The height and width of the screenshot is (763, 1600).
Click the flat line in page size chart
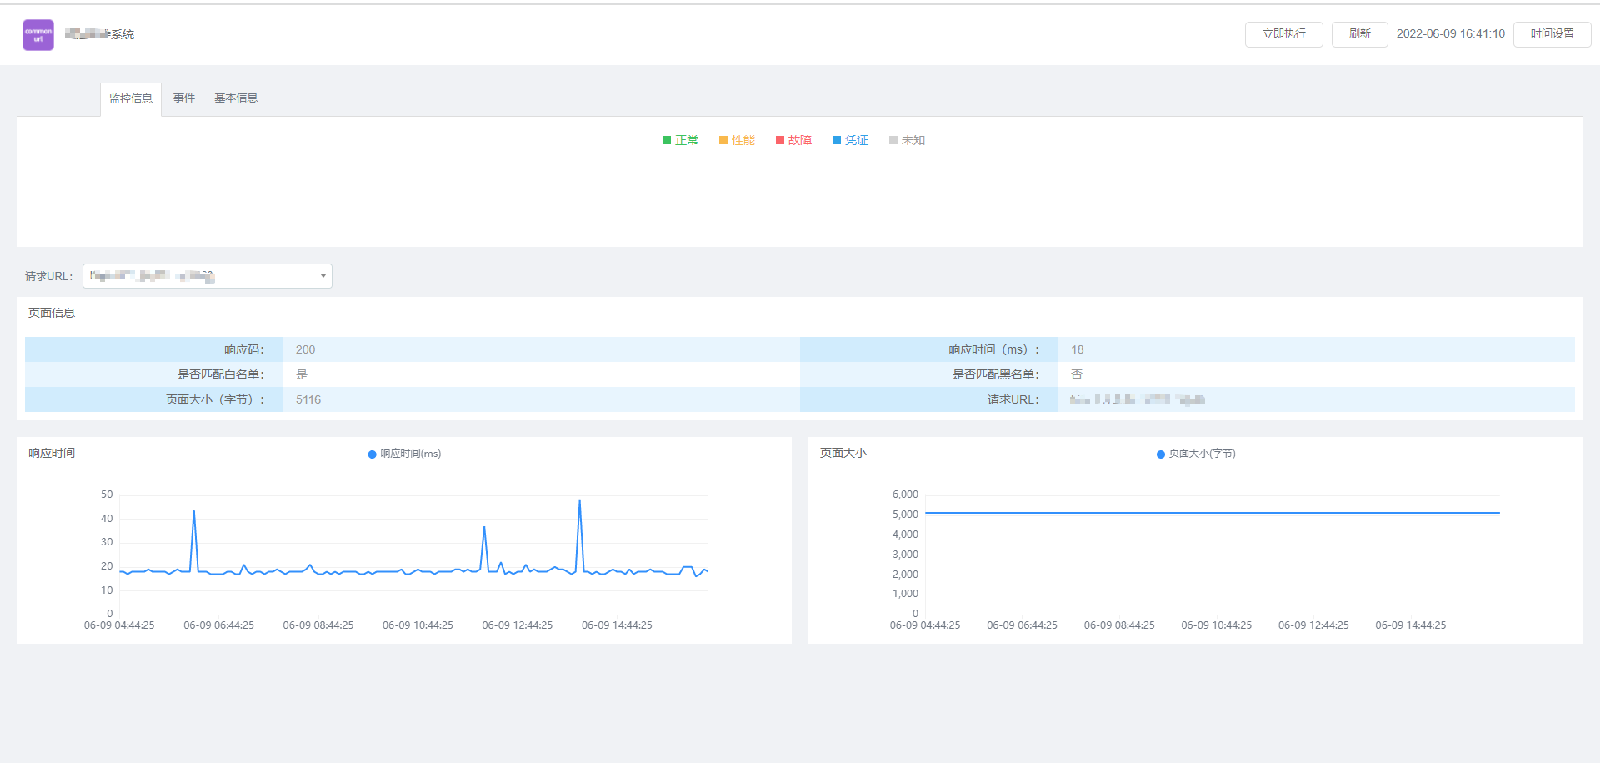[x=1212, y=513]
